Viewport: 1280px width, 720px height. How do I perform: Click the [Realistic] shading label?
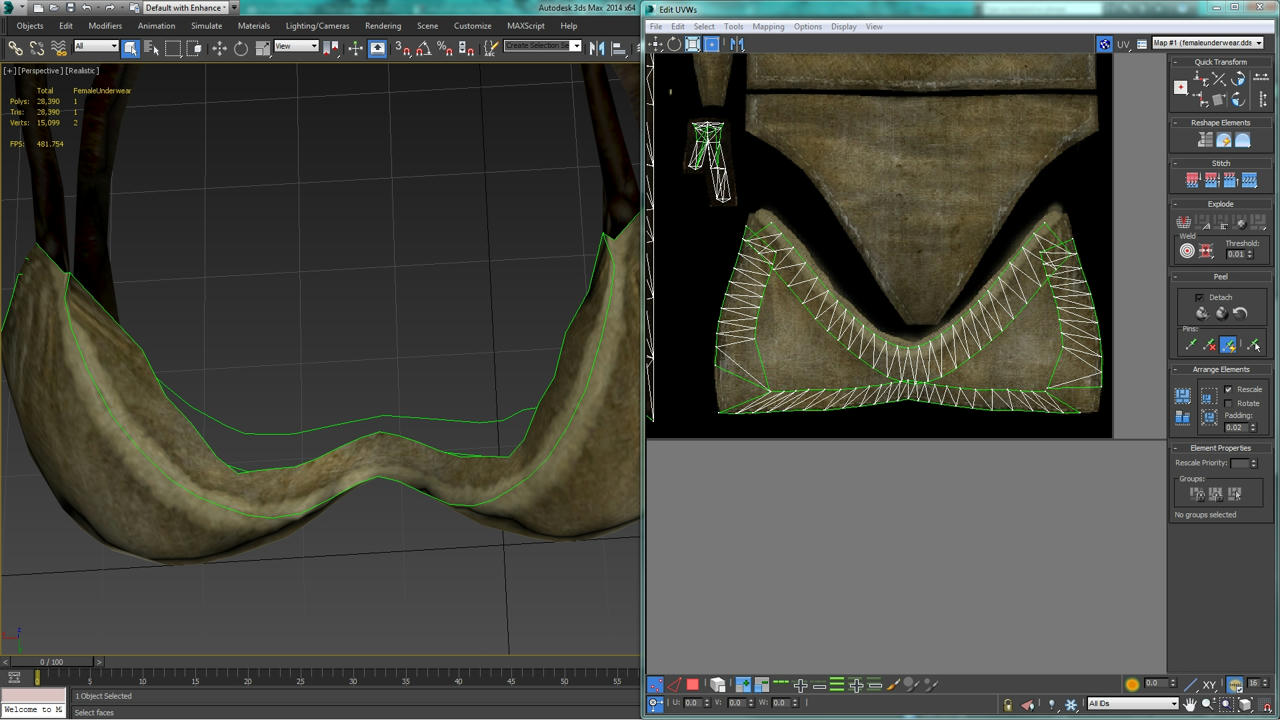[x=83, y=71]
